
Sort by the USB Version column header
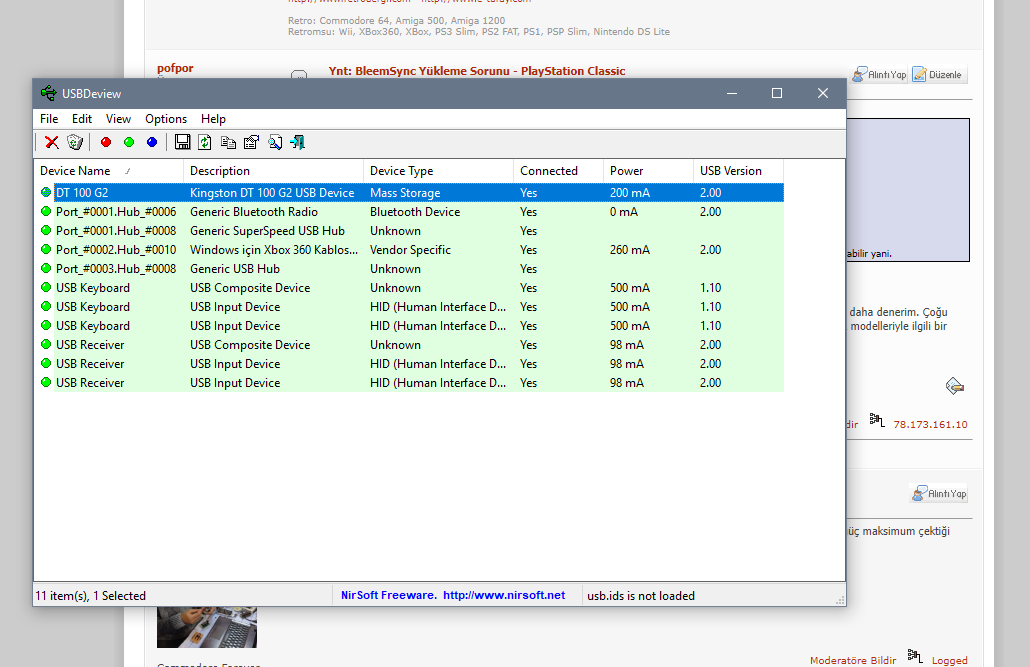(738, 171)
